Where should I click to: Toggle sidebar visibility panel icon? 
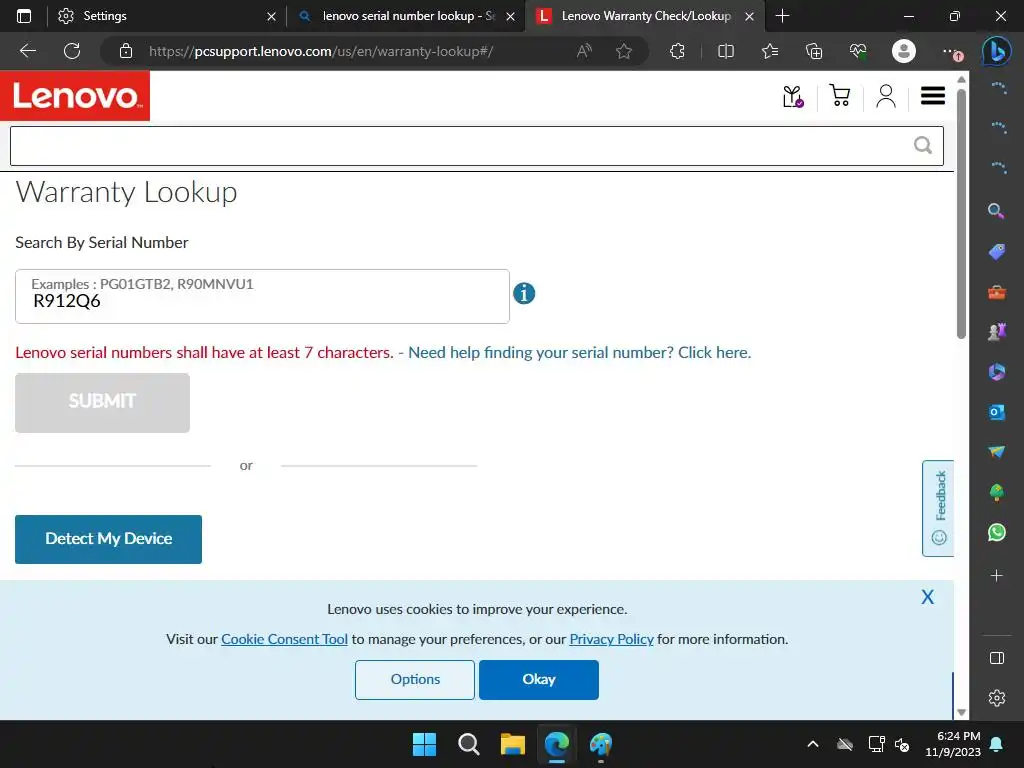(x=997, y=658)
